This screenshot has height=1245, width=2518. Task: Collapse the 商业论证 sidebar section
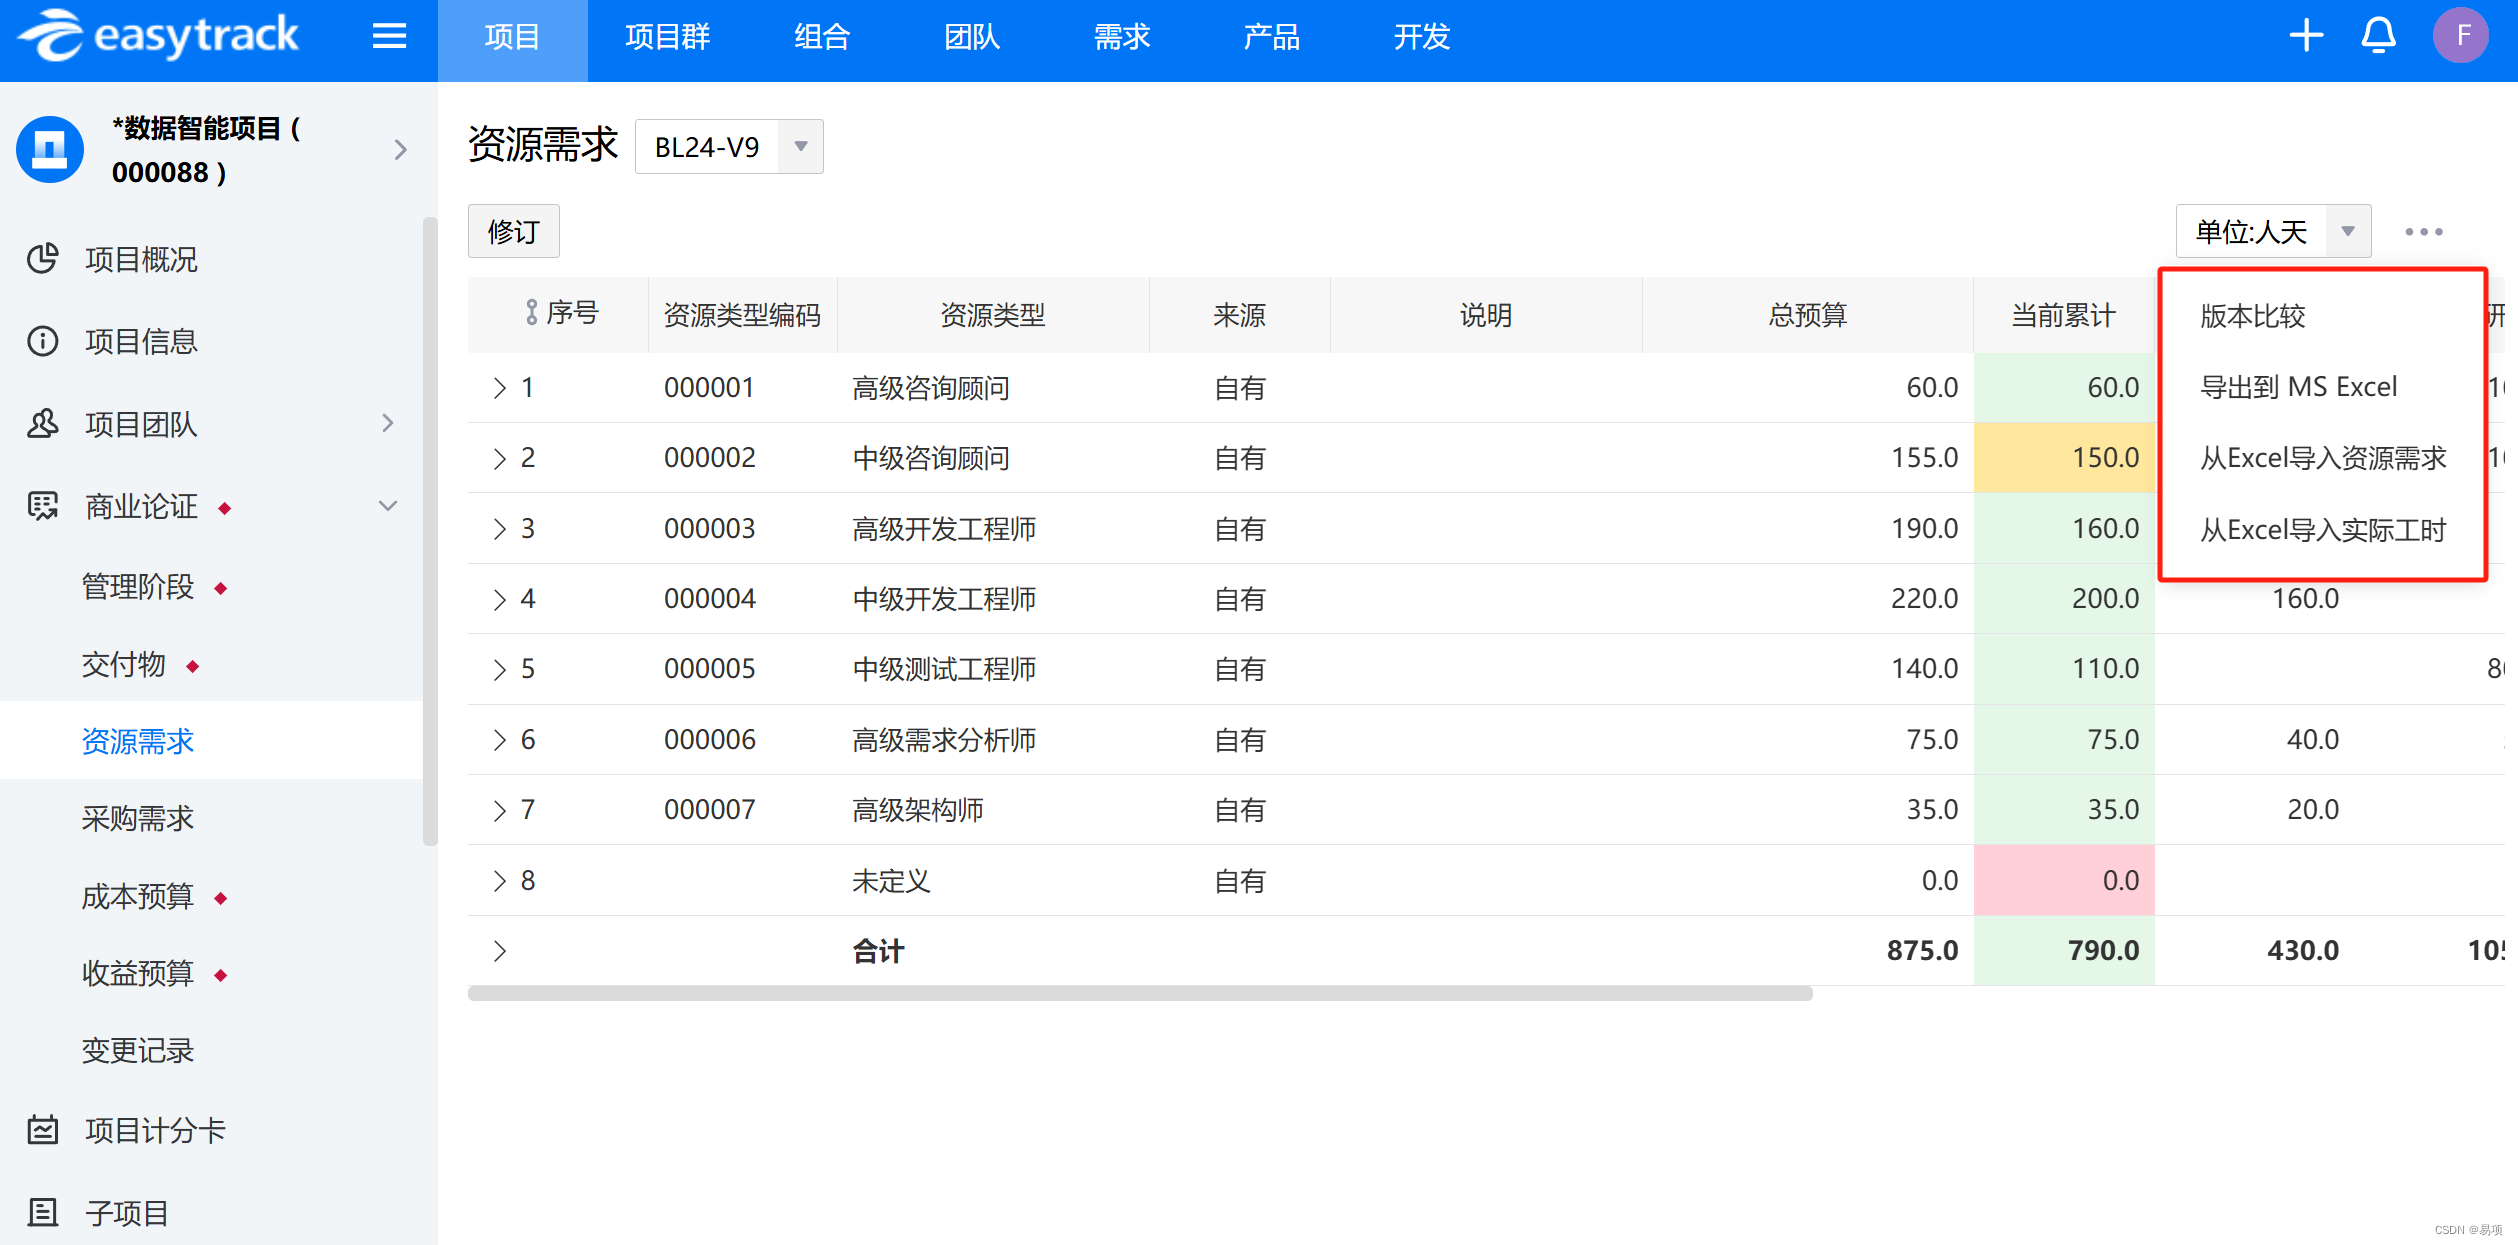[388, 506]
